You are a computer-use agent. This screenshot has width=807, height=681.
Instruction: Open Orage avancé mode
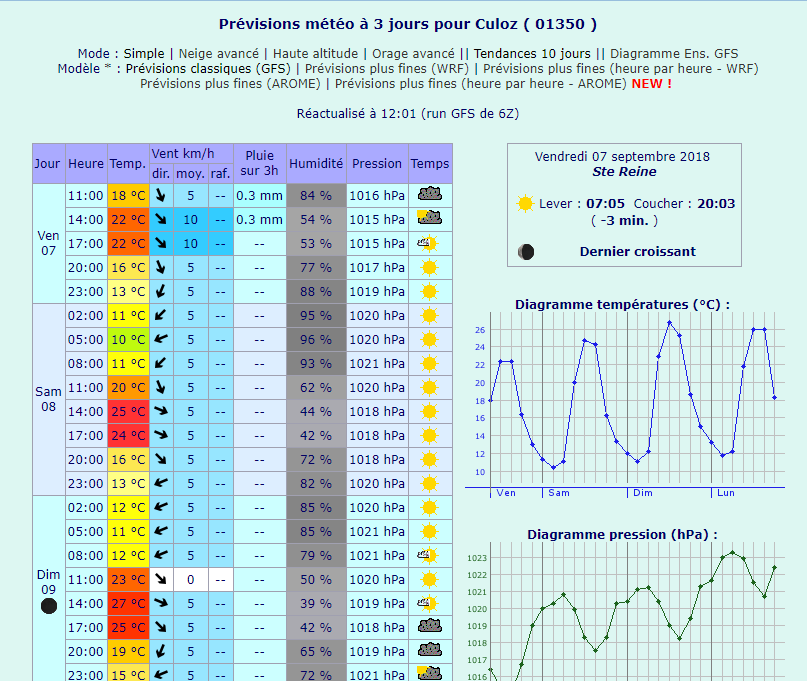(413, 54)
